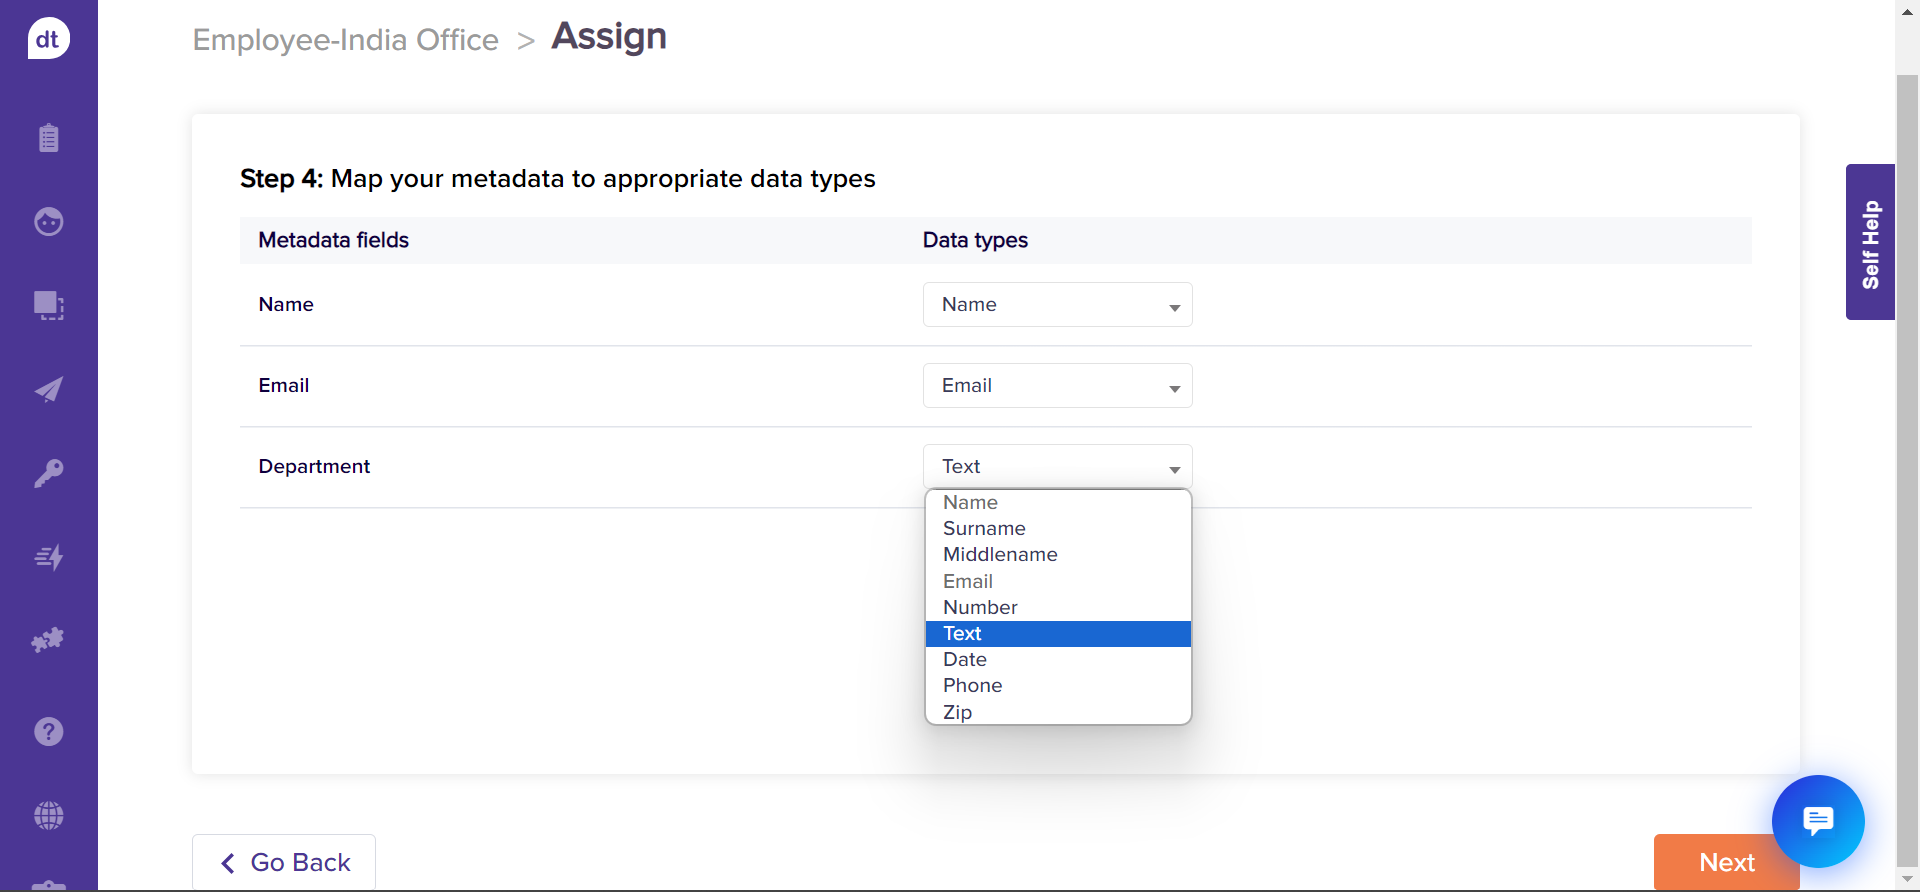Select Surname in the dropdown options

(x=984, y=528)
